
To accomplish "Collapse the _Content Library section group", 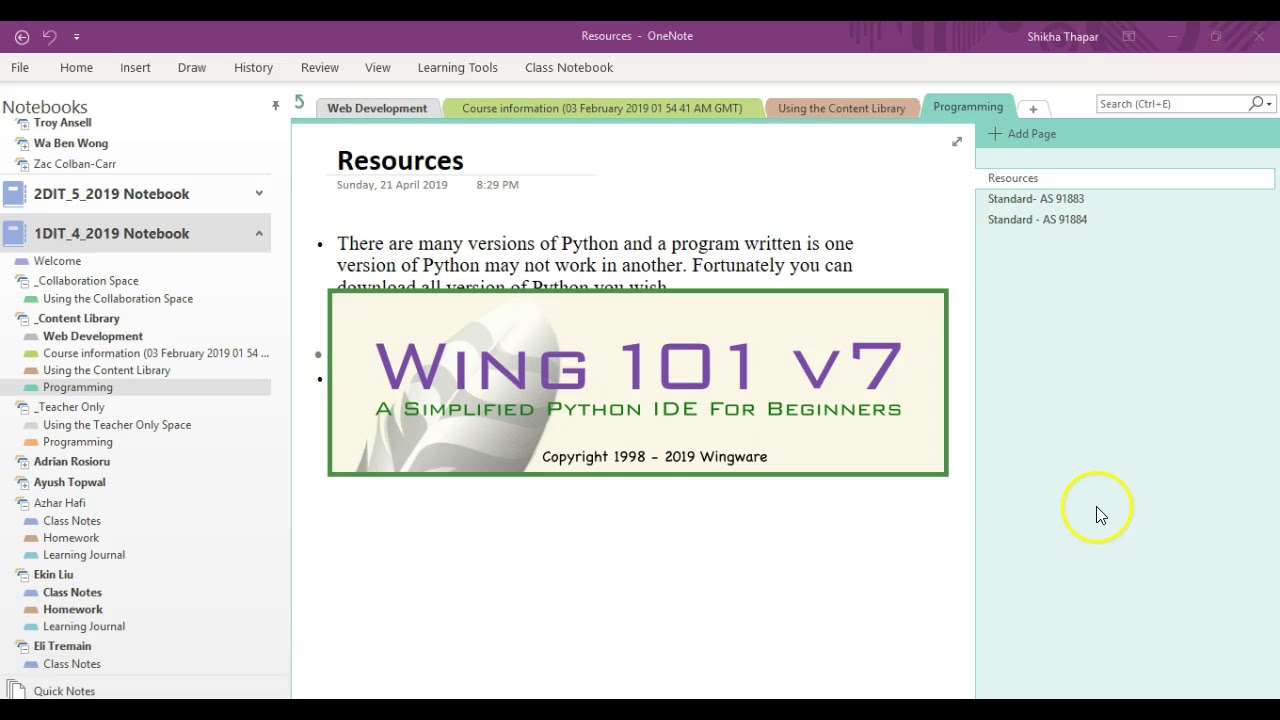I will (x=22, y=319).
